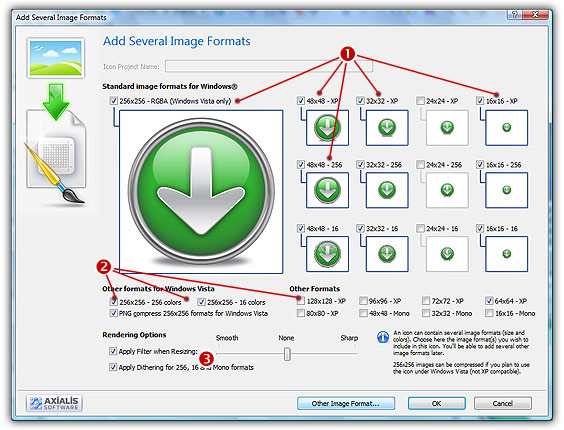The height and width of the screenshot is (430, 564).
Task: Open the Other Image Format dialog
Action: [346, 403]
